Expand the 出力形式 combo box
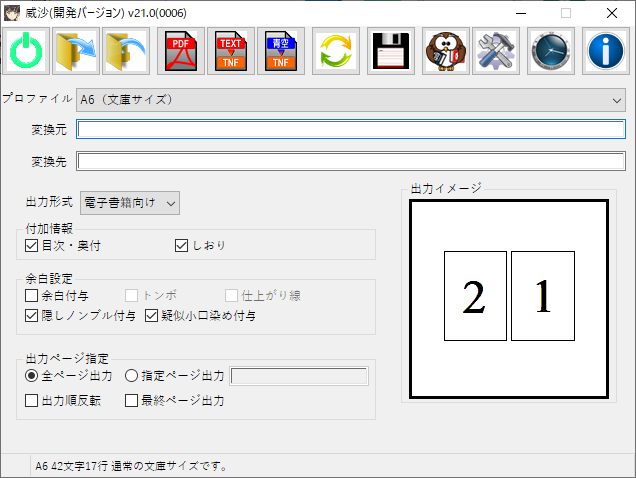 pos(130,203)
